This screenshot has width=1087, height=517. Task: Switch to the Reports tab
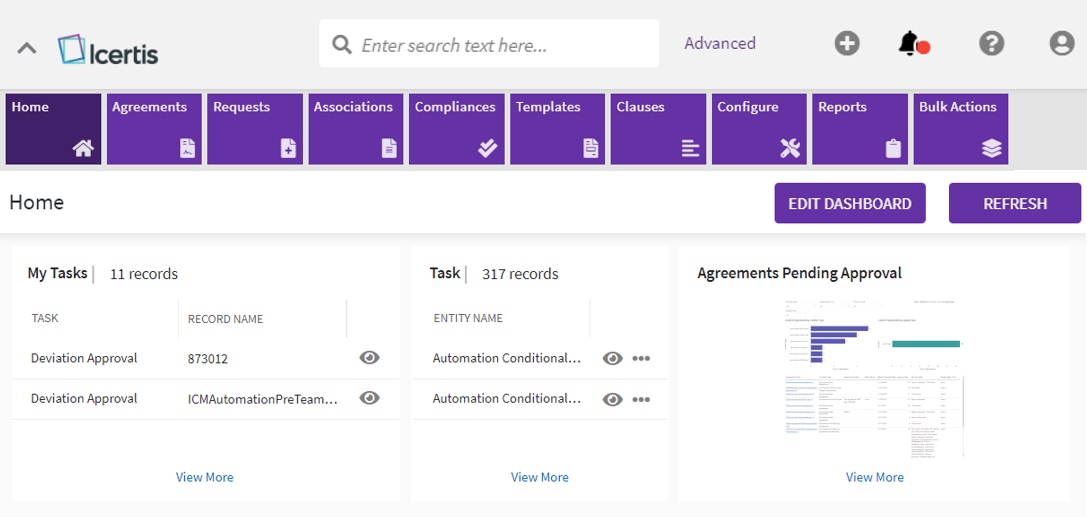(860, 129)
